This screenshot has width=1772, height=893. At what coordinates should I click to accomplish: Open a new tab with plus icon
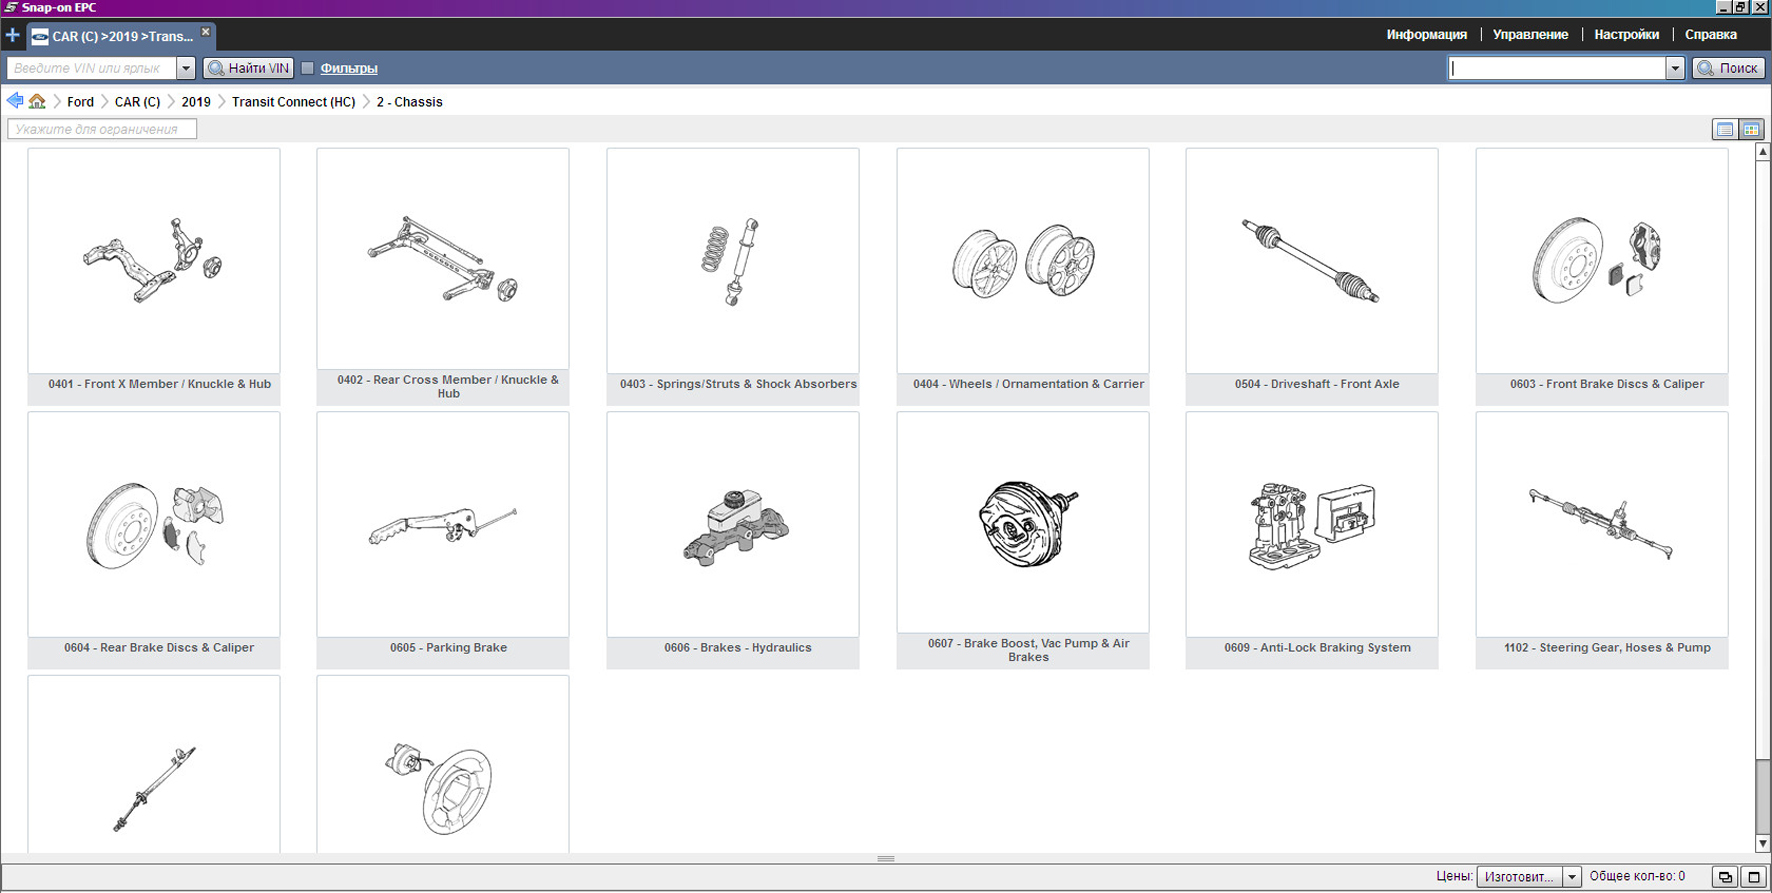(x=12, y=35)
